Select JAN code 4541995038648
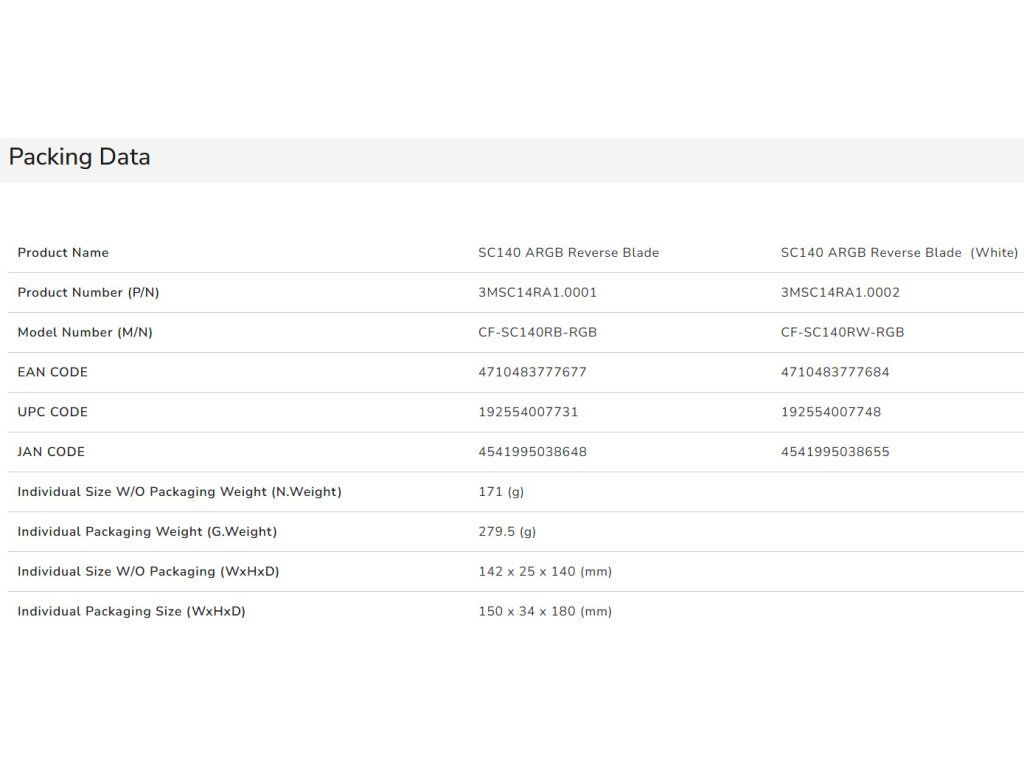Screen dimensions: 1024x768 532,452
